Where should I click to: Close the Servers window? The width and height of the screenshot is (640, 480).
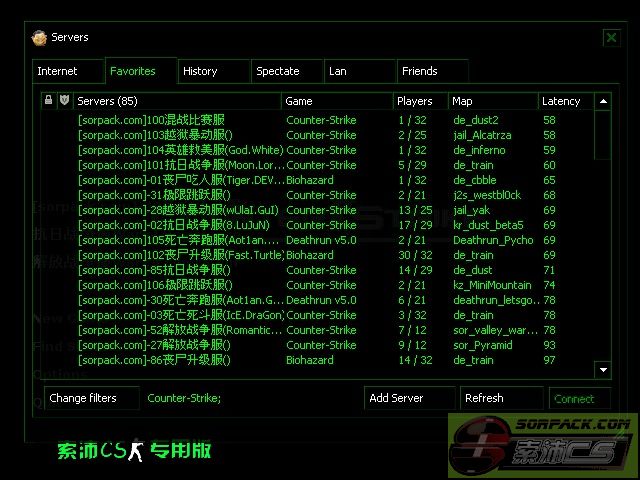pos(611,38)
